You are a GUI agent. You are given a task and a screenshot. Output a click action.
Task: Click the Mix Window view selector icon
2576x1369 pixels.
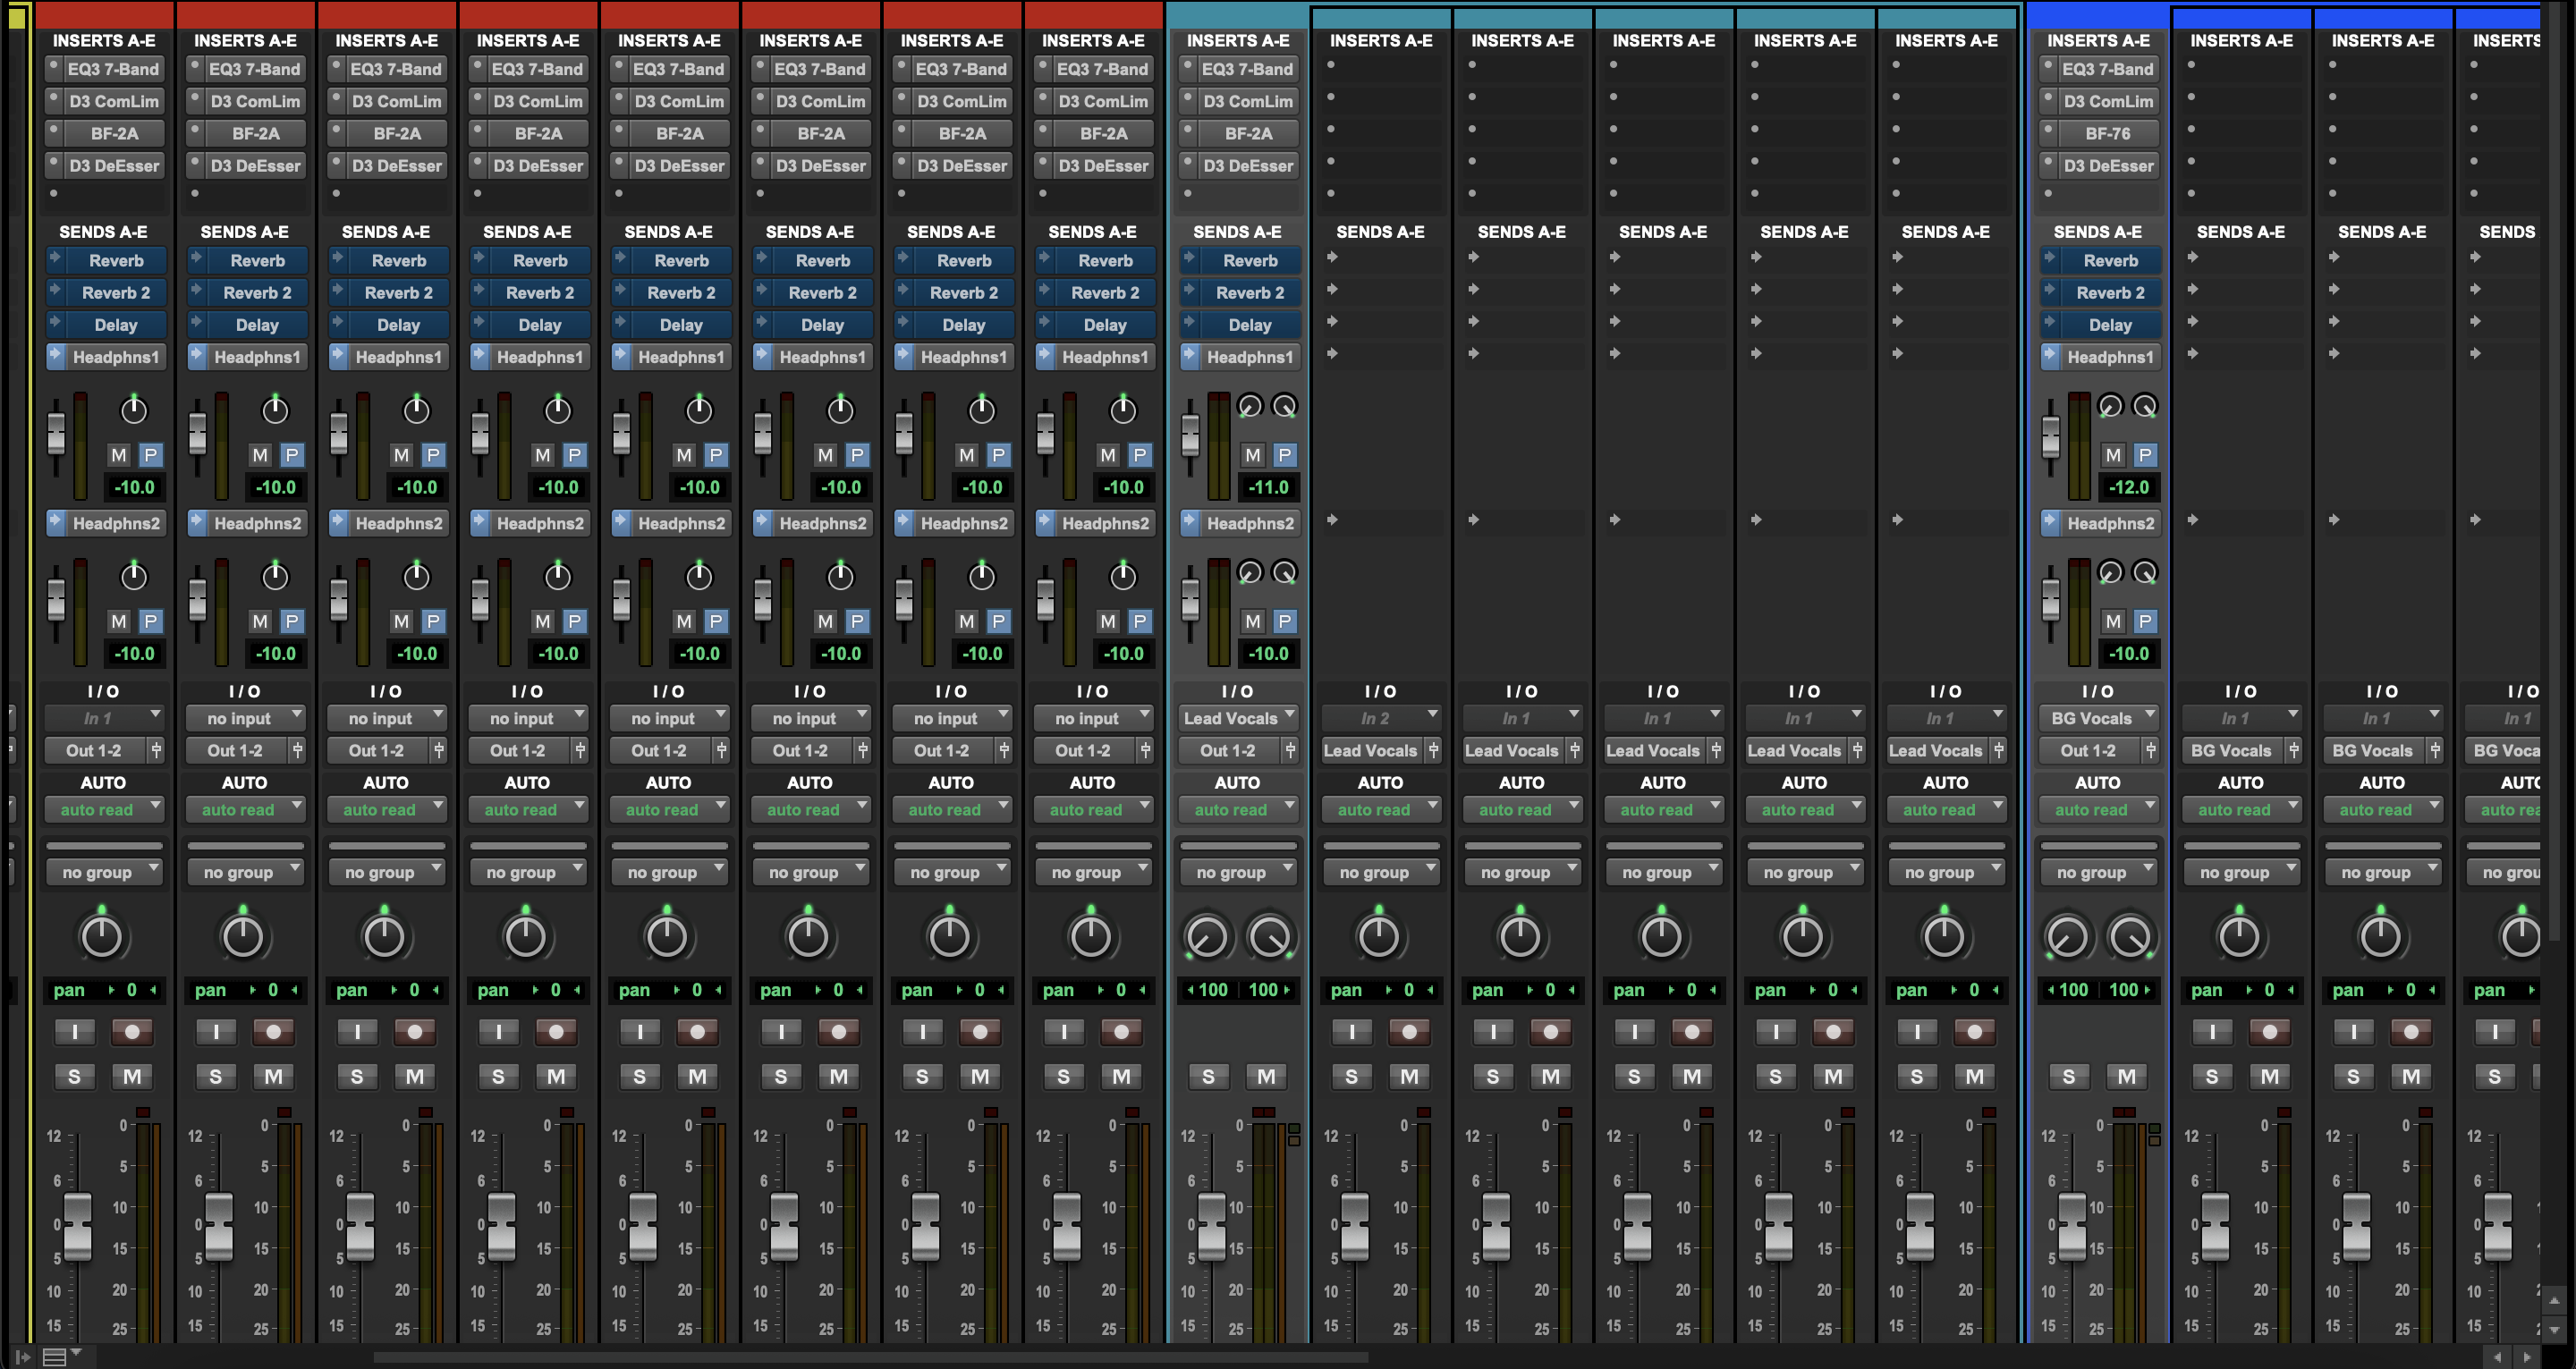tap(54, 1357)
